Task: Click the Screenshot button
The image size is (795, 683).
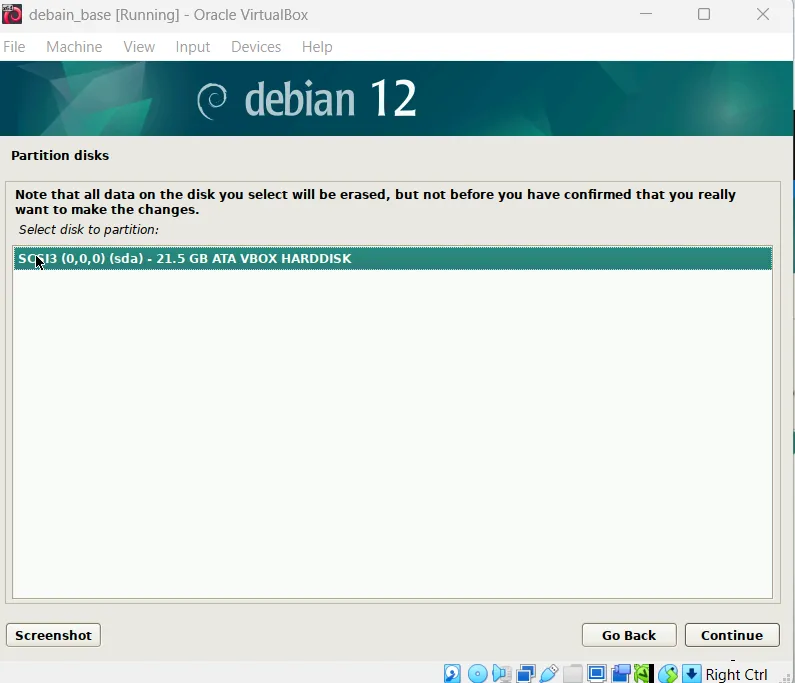Action: click(53, 635)
